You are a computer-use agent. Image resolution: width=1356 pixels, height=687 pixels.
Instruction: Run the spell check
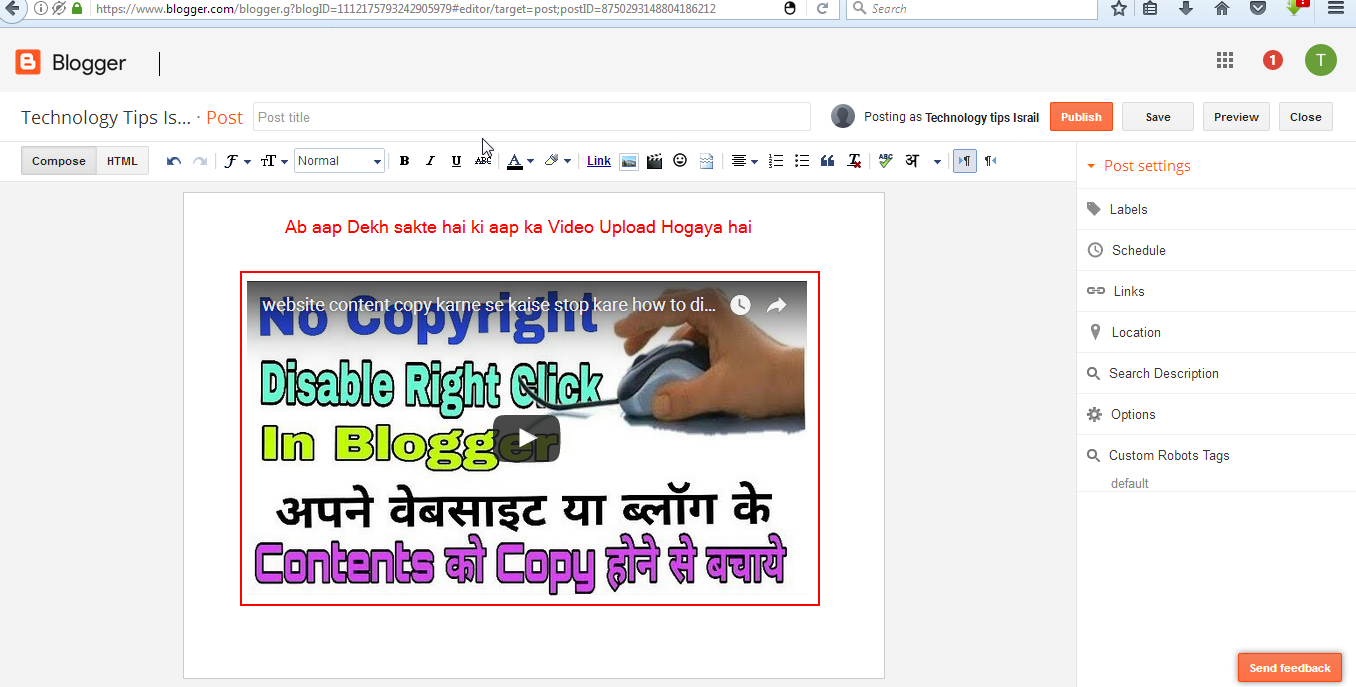point(886,161)
